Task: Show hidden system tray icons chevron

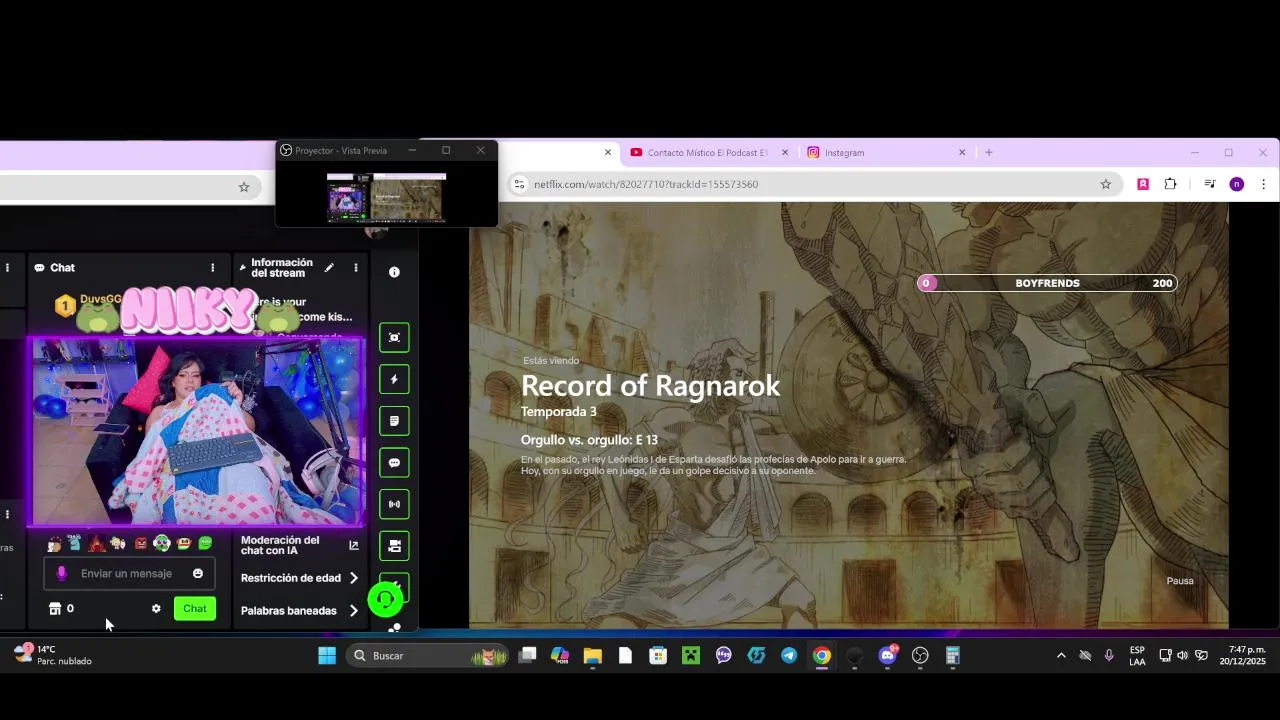Action: [x=1061, y=656]
